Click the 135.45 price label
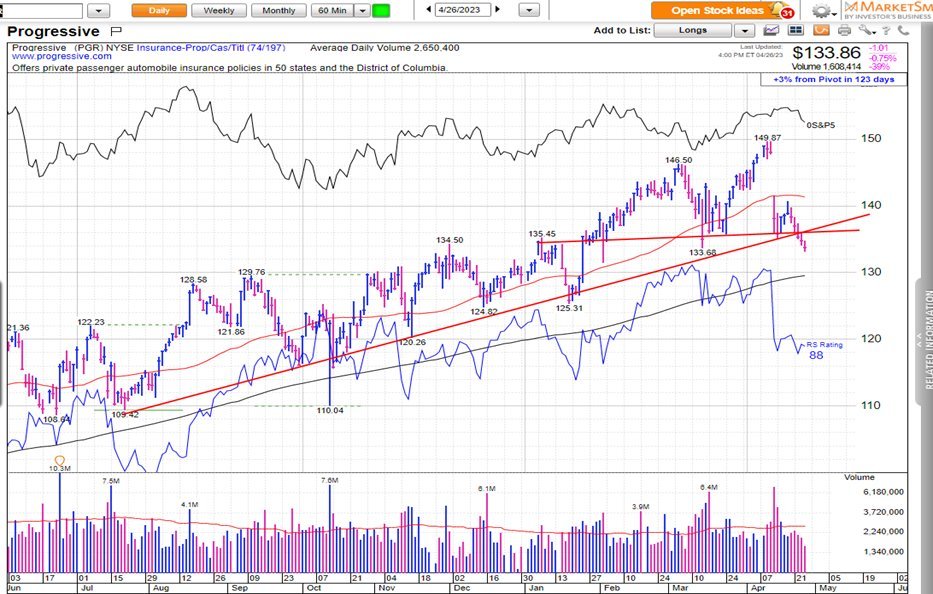This screenshot has height=594, width=933. 542,234
